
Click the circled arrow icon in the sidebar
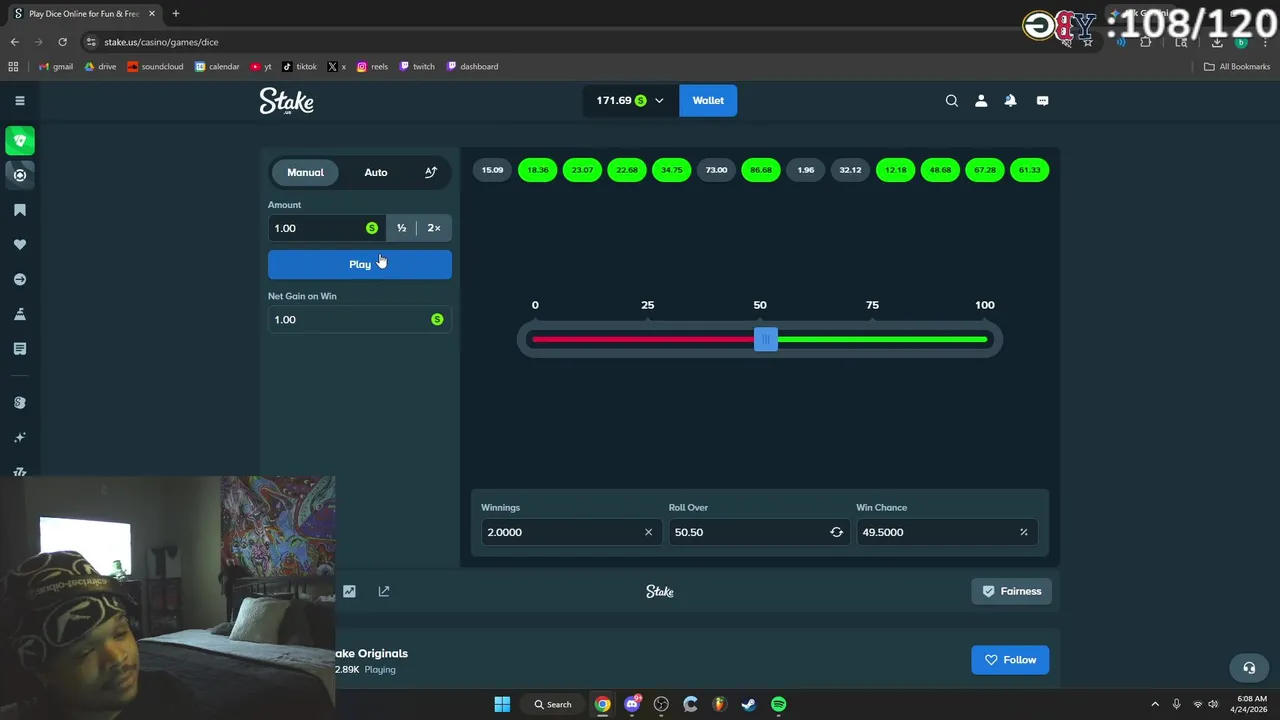tap(19, 279)
